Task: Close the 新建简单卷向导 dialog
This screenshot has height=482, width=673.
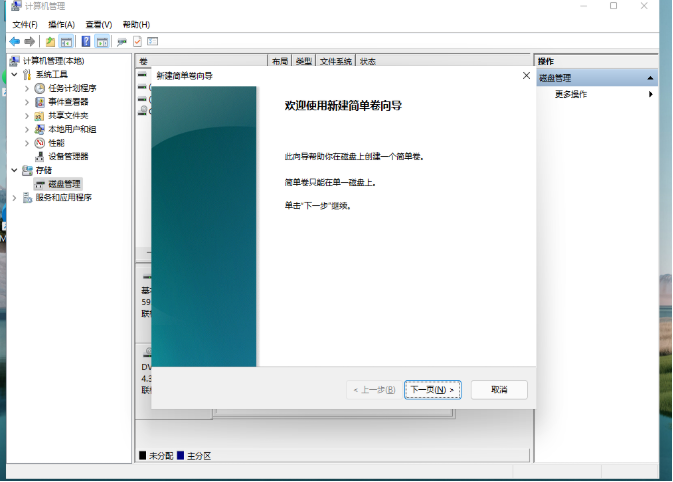Action: point(526,76)
